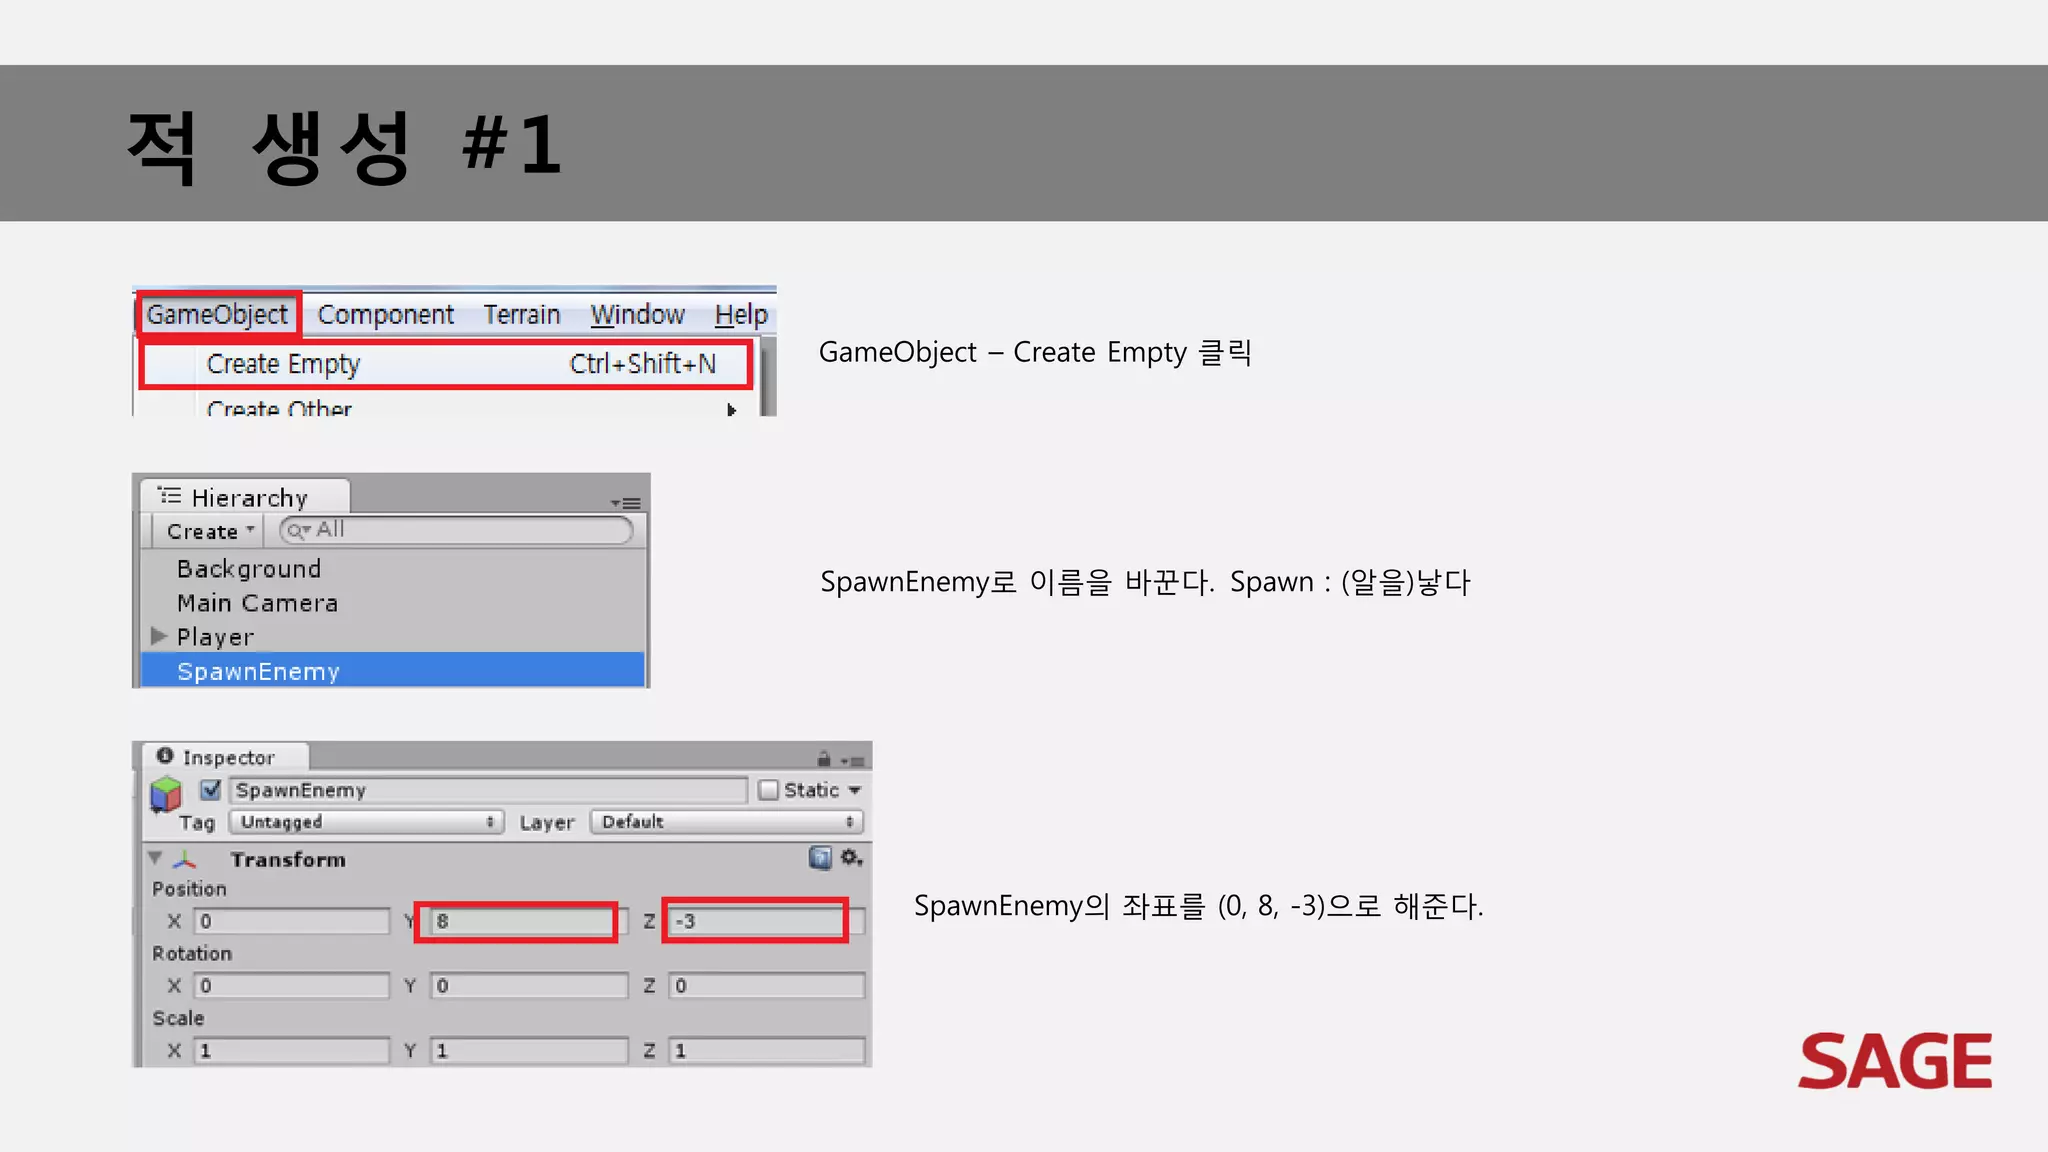Select SpawnEnemy in the Hierarchy
The height and width of the screenshot is (1152, 2048).
[393, 671]
